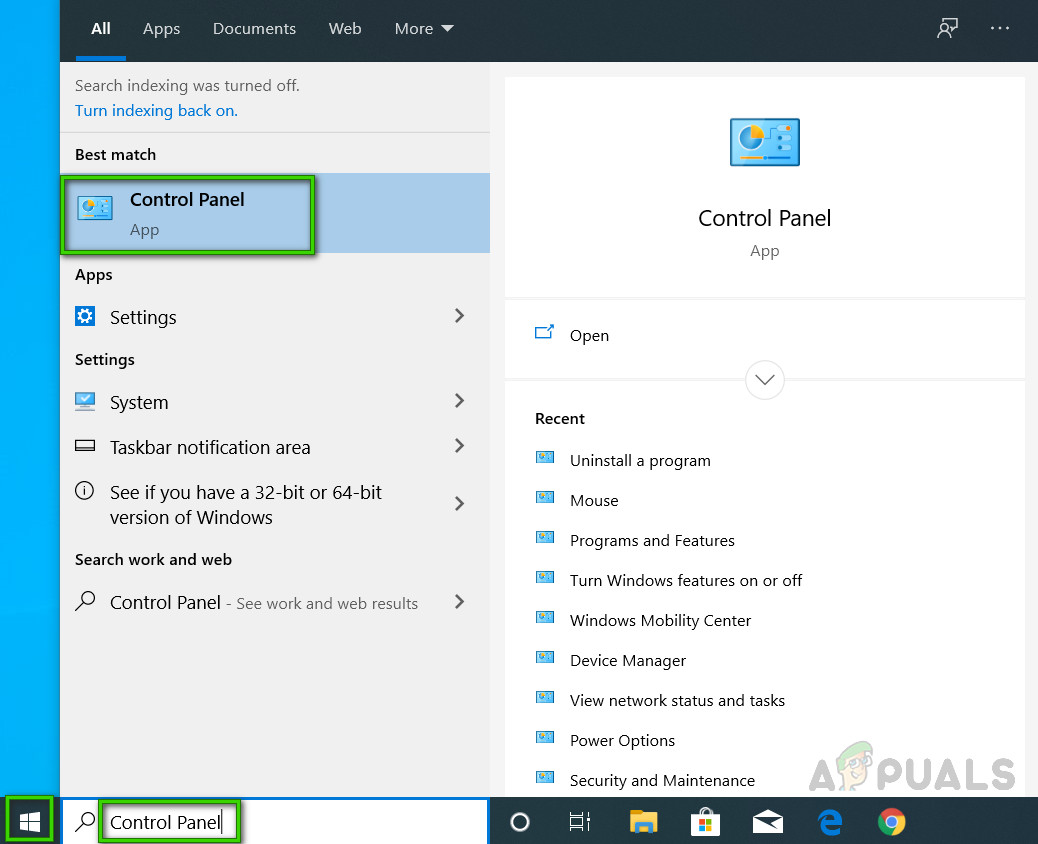Click the icon beside Device Manager

(x=545, y=657)
